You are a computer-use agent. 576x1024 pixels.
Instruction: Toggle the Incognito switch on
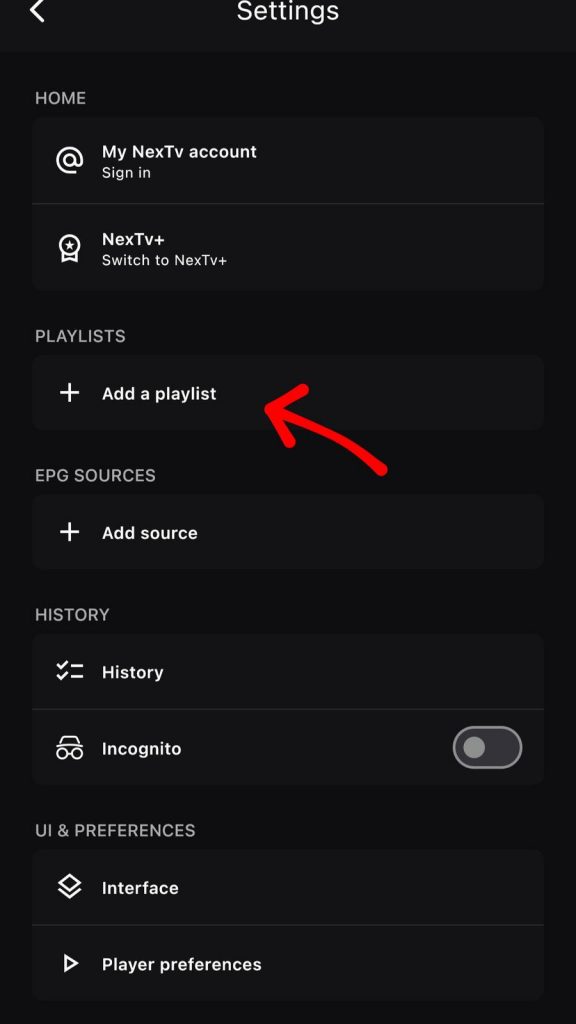tap(487, 747)
